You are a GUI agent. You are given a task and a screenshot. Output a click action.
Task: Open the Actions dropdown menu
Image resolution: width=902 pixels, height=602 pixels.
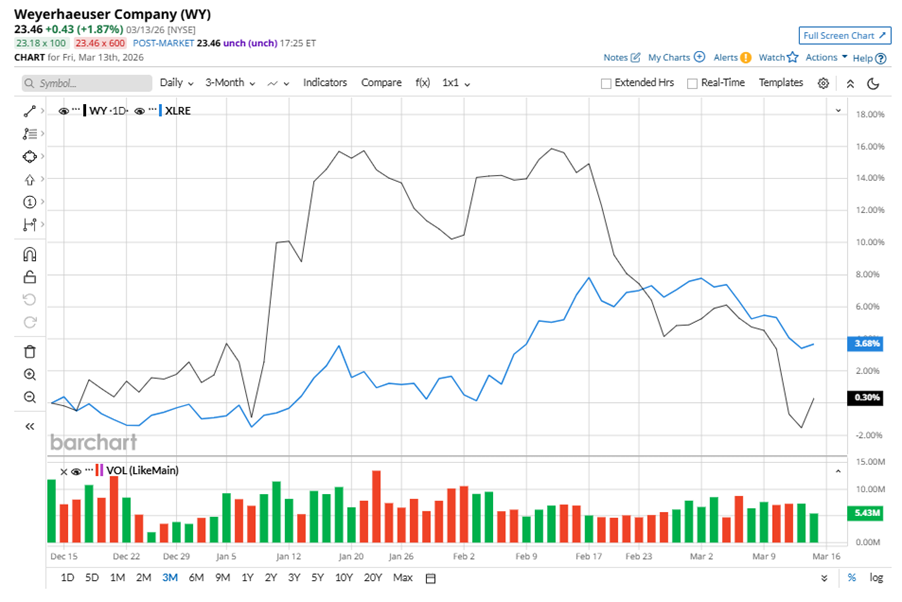click(x=826, y=57)
